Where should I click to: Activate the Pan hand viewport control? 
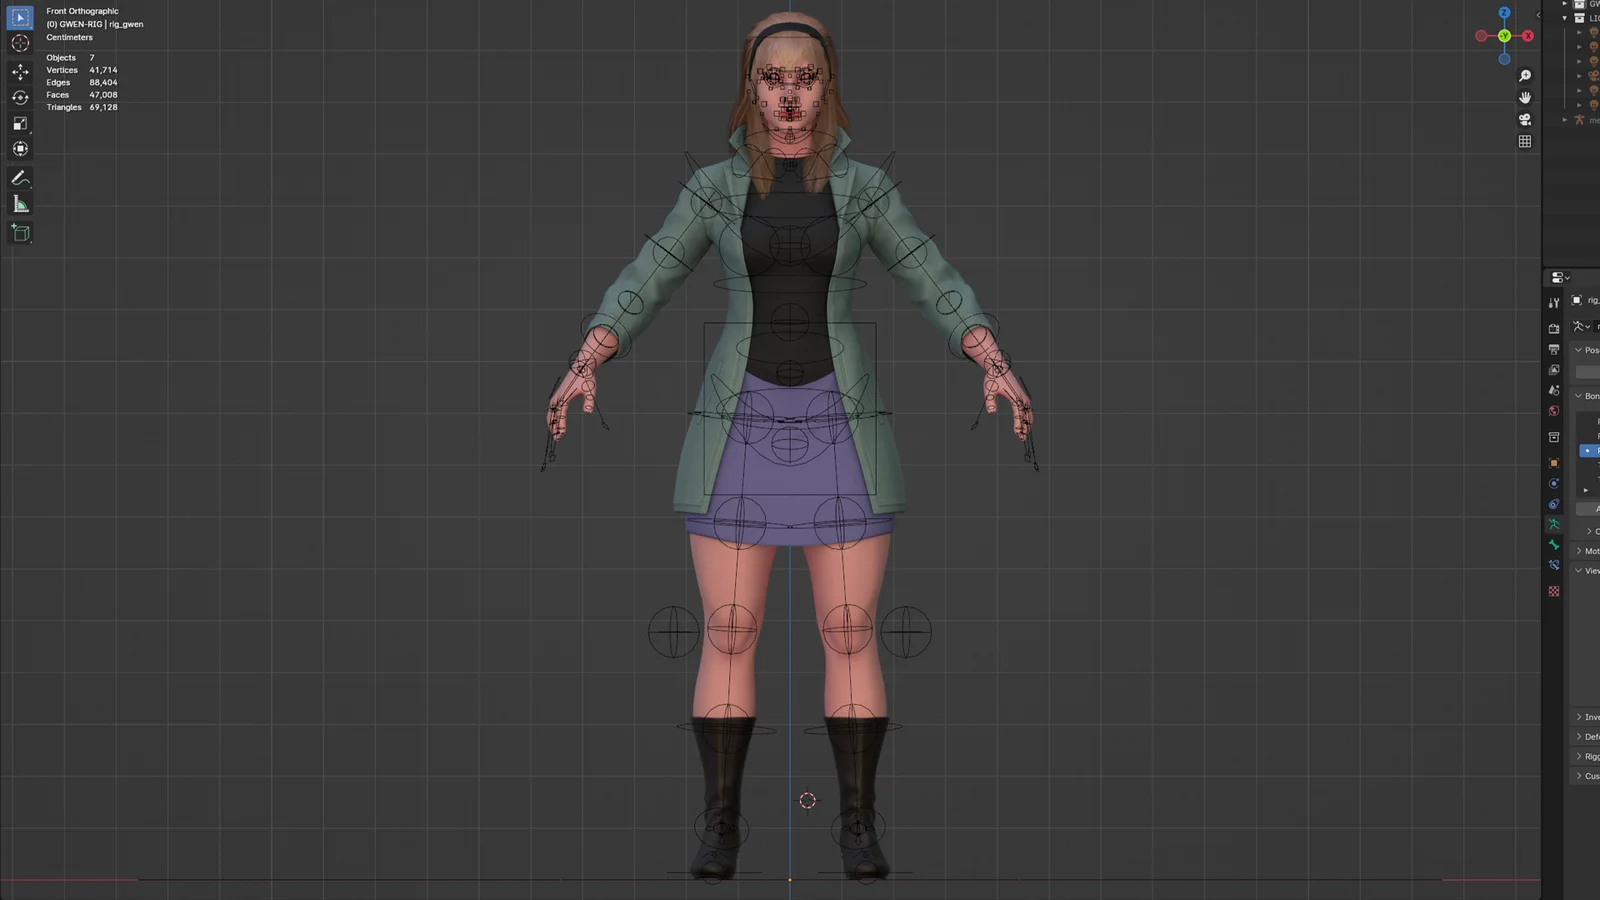click(1525, 97)
